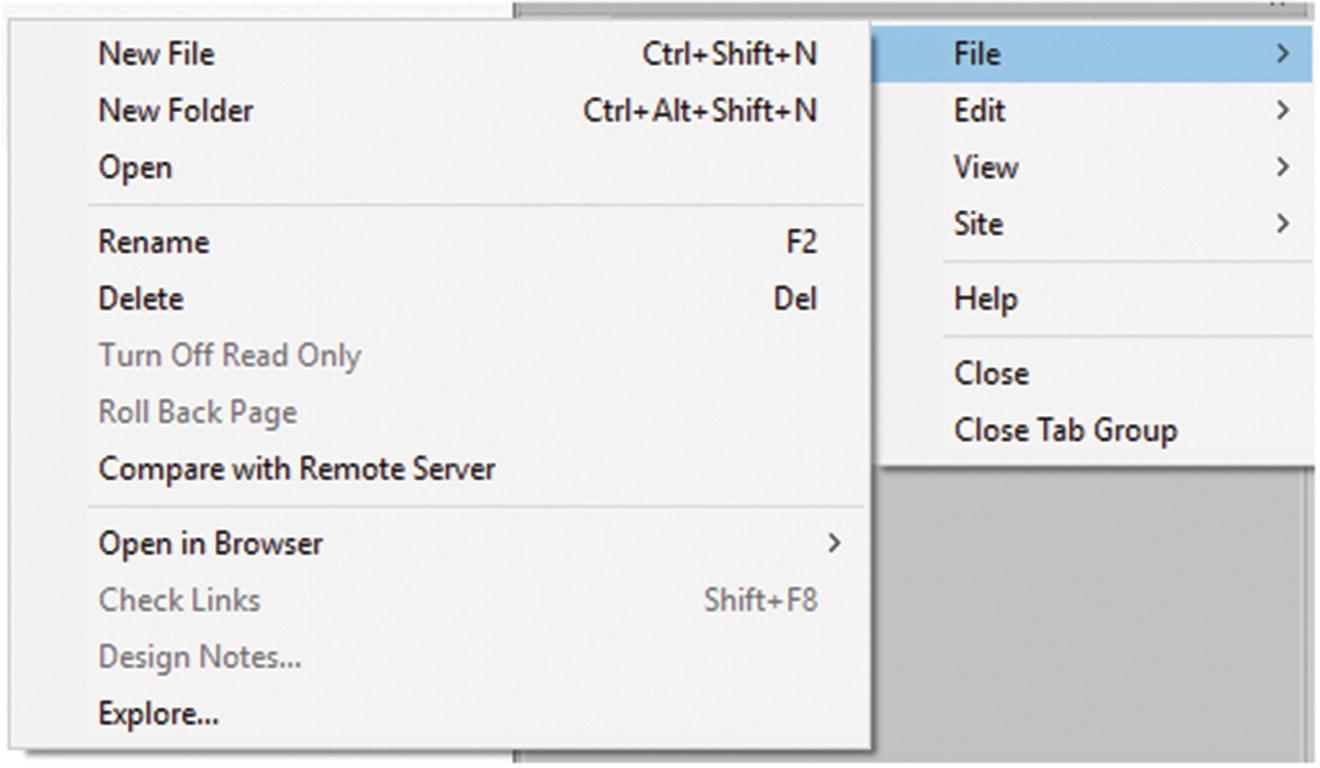Viewport: 1320px width, 768px height.
Task: Expand the Site submenu
Action: [x=978, y=224]
